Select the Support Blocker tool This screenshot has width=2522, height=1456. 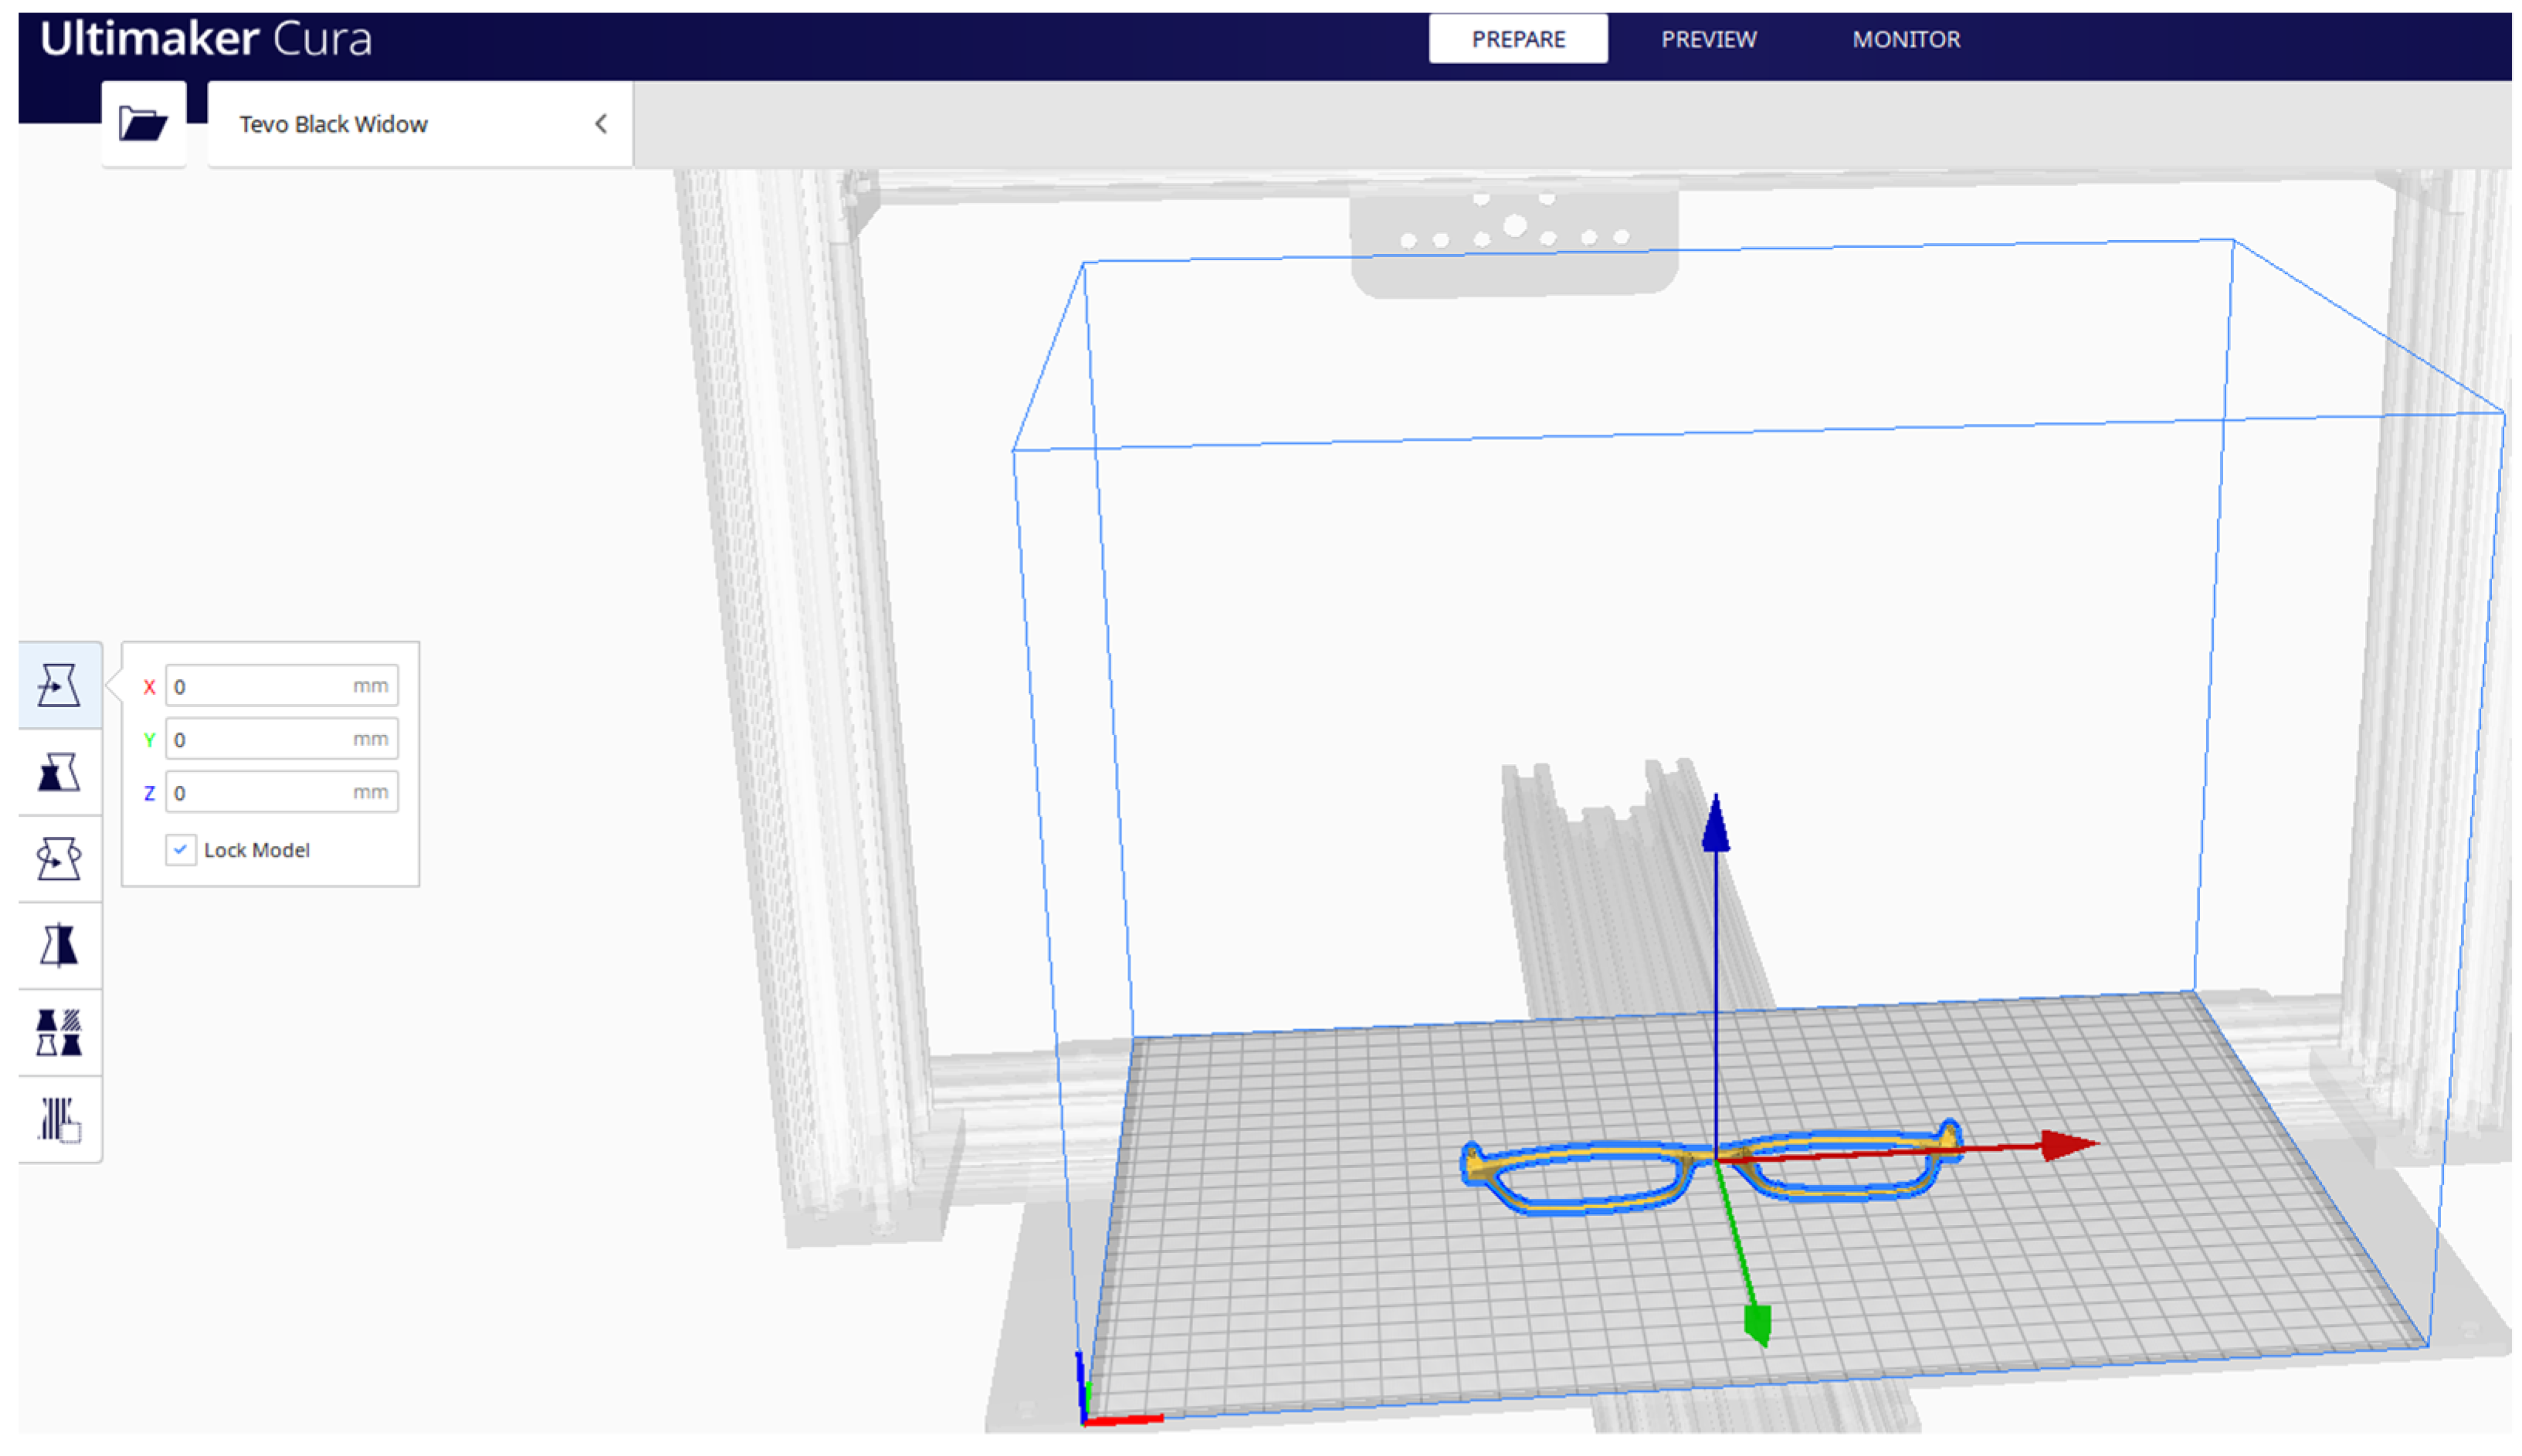59,1119
